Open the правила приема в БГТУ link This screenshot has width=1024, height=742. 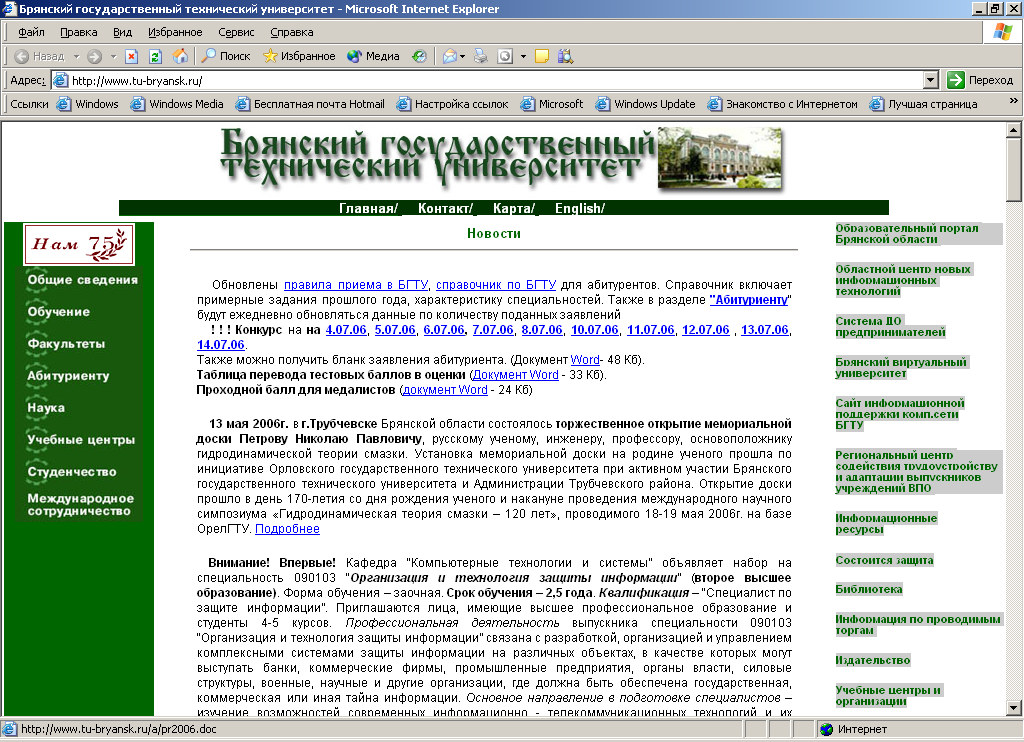pyautogui.click(x=356, y=285)
